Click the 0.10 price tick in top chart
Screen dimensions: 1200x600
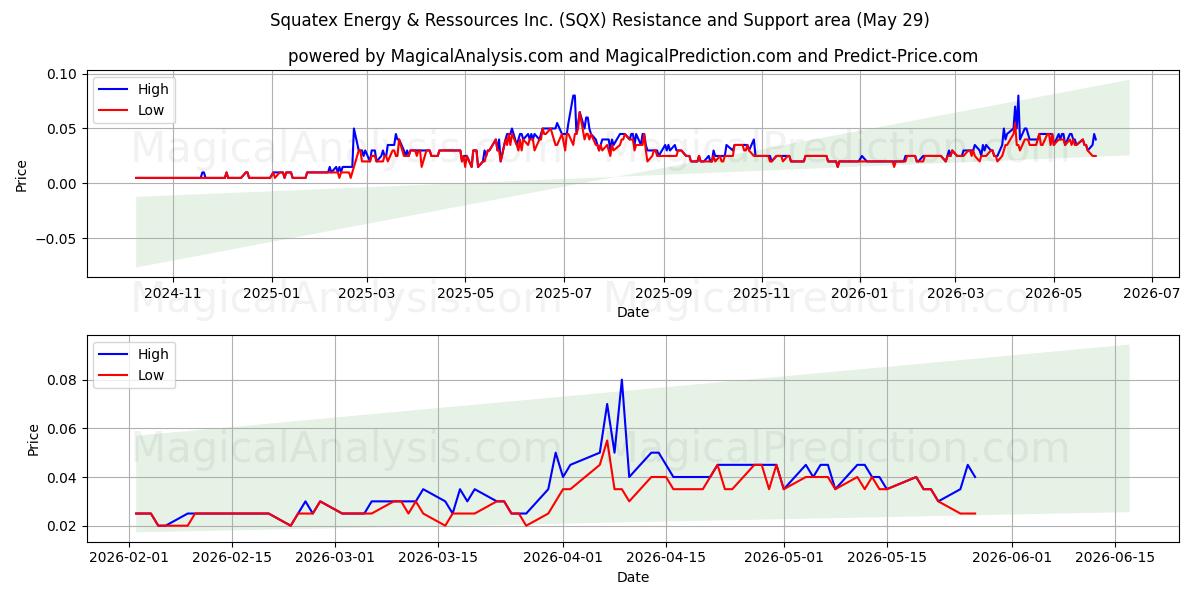point(62,74)
